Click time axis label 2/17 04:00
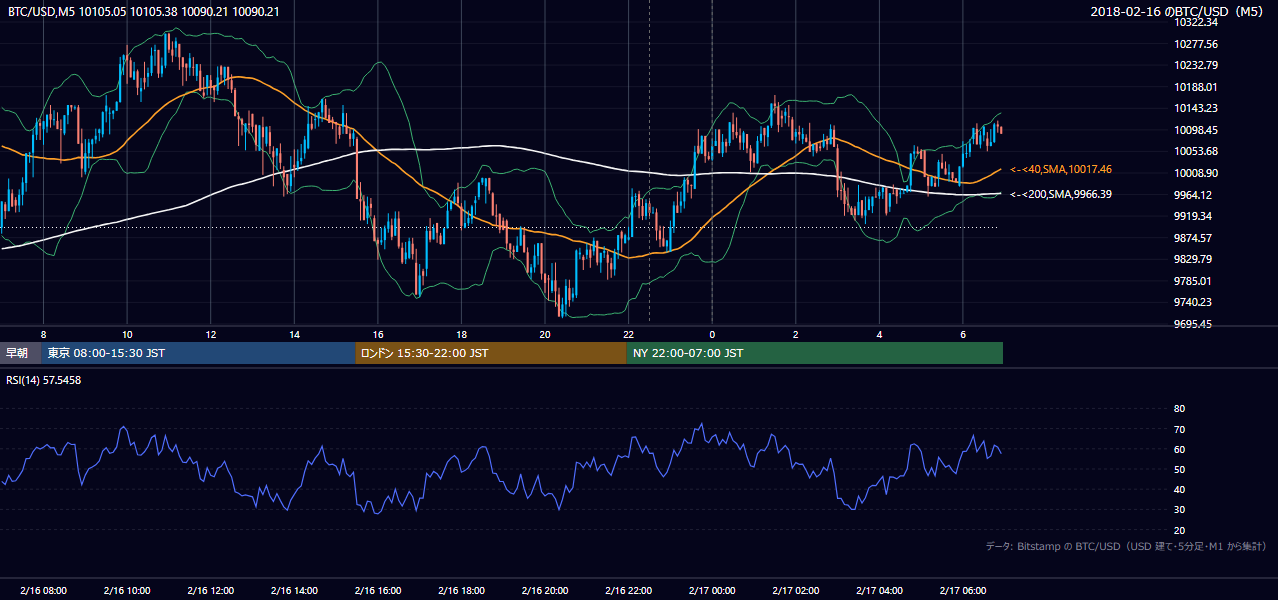Viewport: 1278px width, 600px height. 879,591
